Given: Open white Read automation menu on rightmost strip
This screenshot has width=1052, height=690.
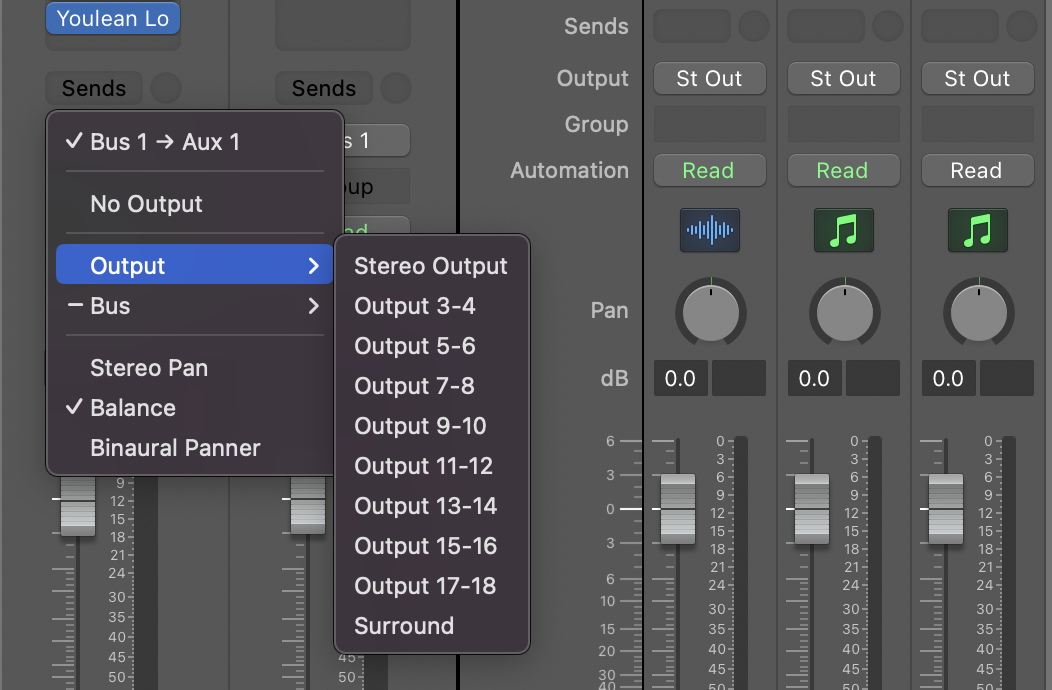Looking at the screenshot, I should (x=978, y=170).
